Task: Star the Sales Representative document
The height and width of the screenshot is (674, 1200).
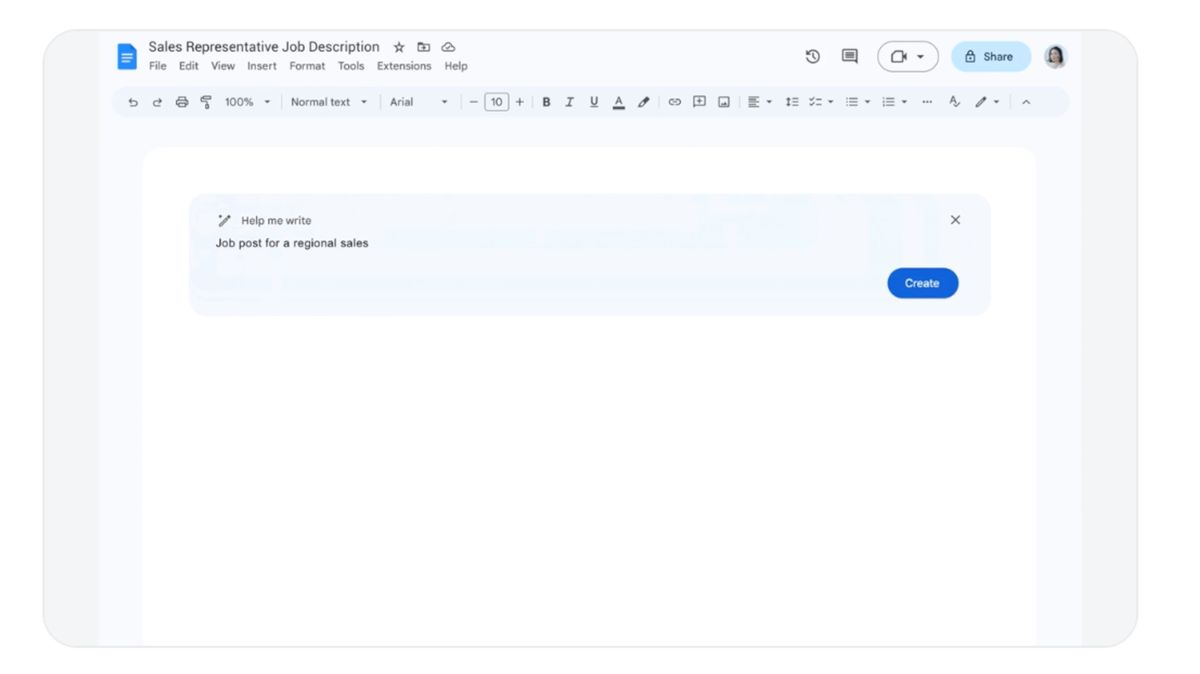Action: (398, 46)
